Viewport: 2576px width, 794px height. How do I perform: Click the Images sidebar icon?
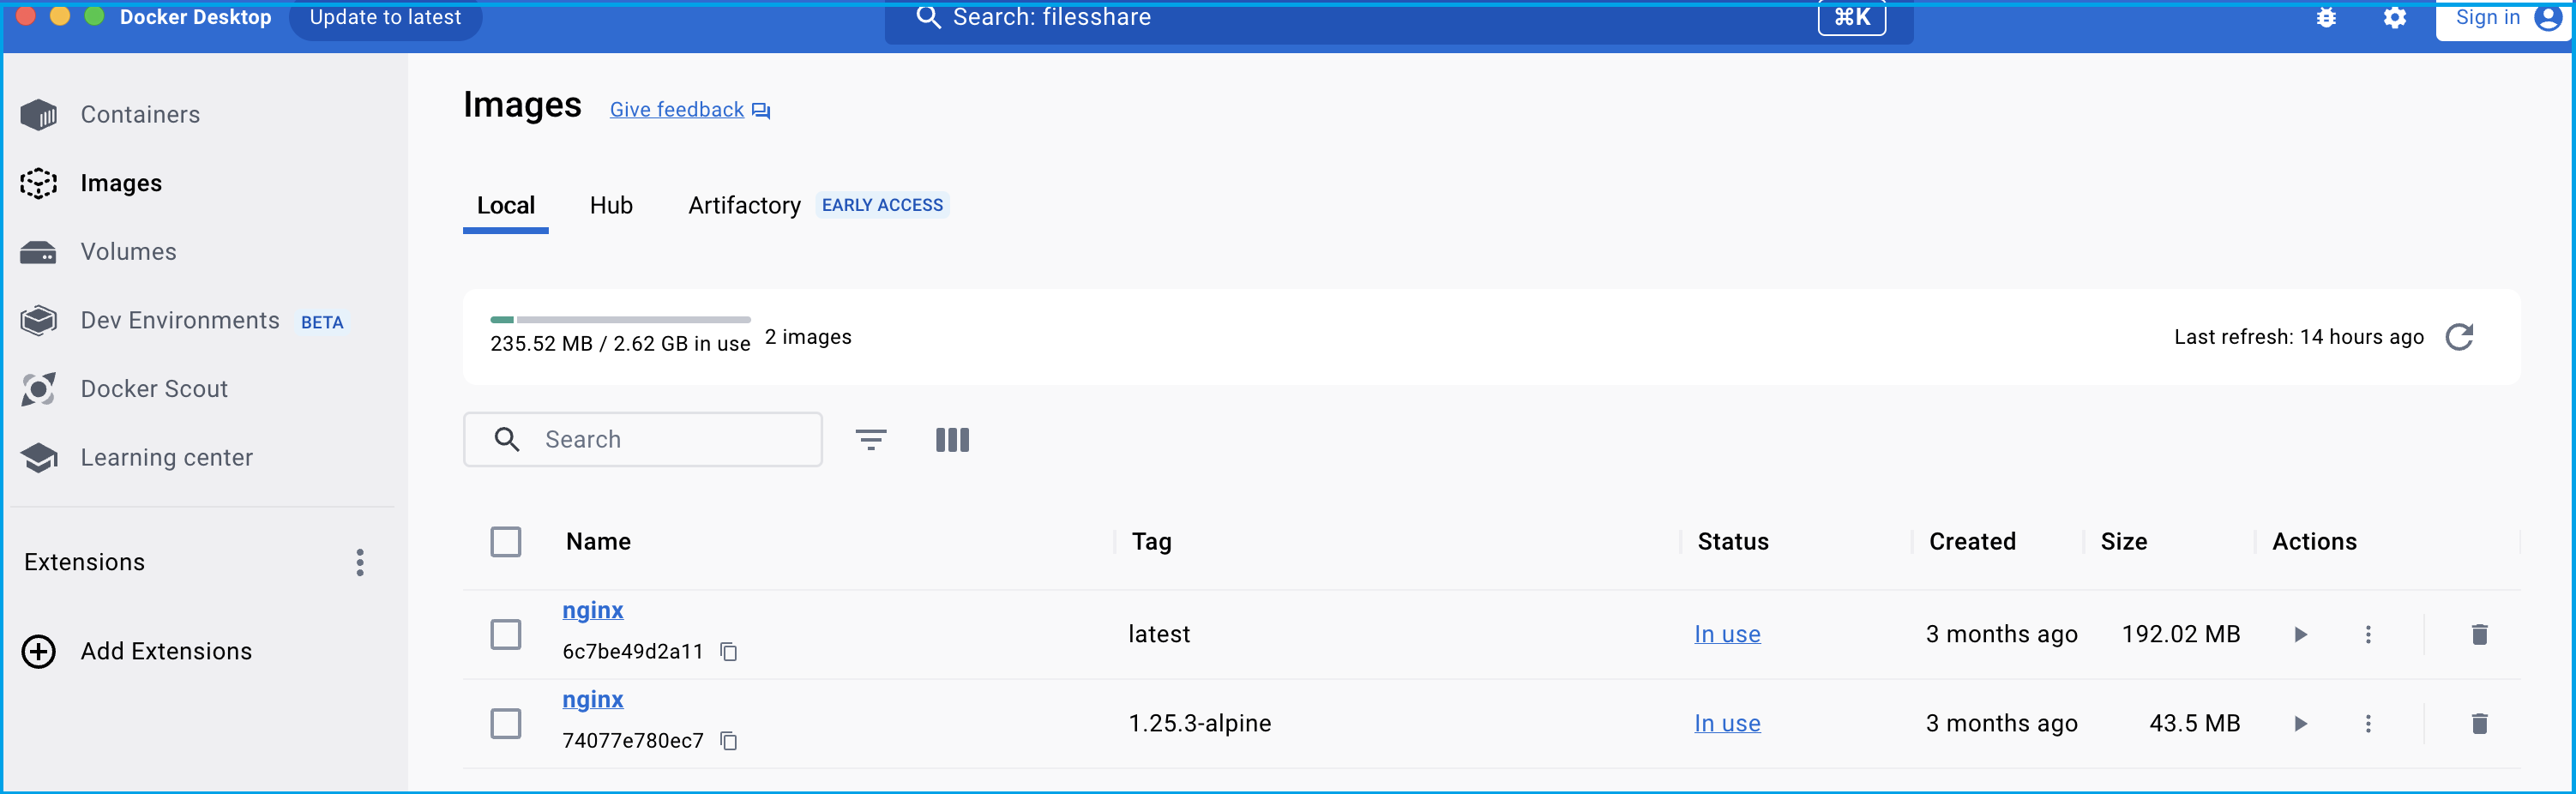point(38,183)
